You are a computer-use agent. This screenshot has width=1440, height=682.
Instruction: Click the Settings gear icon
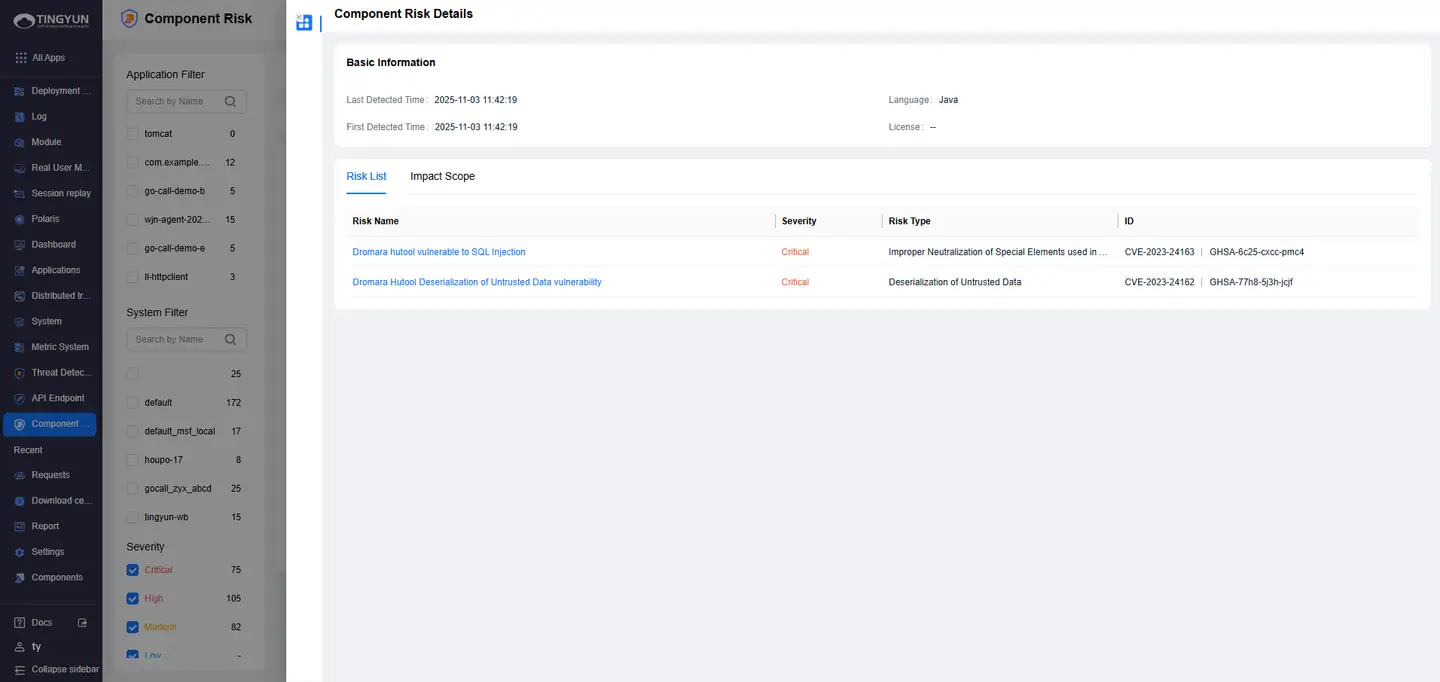[20, 552]
